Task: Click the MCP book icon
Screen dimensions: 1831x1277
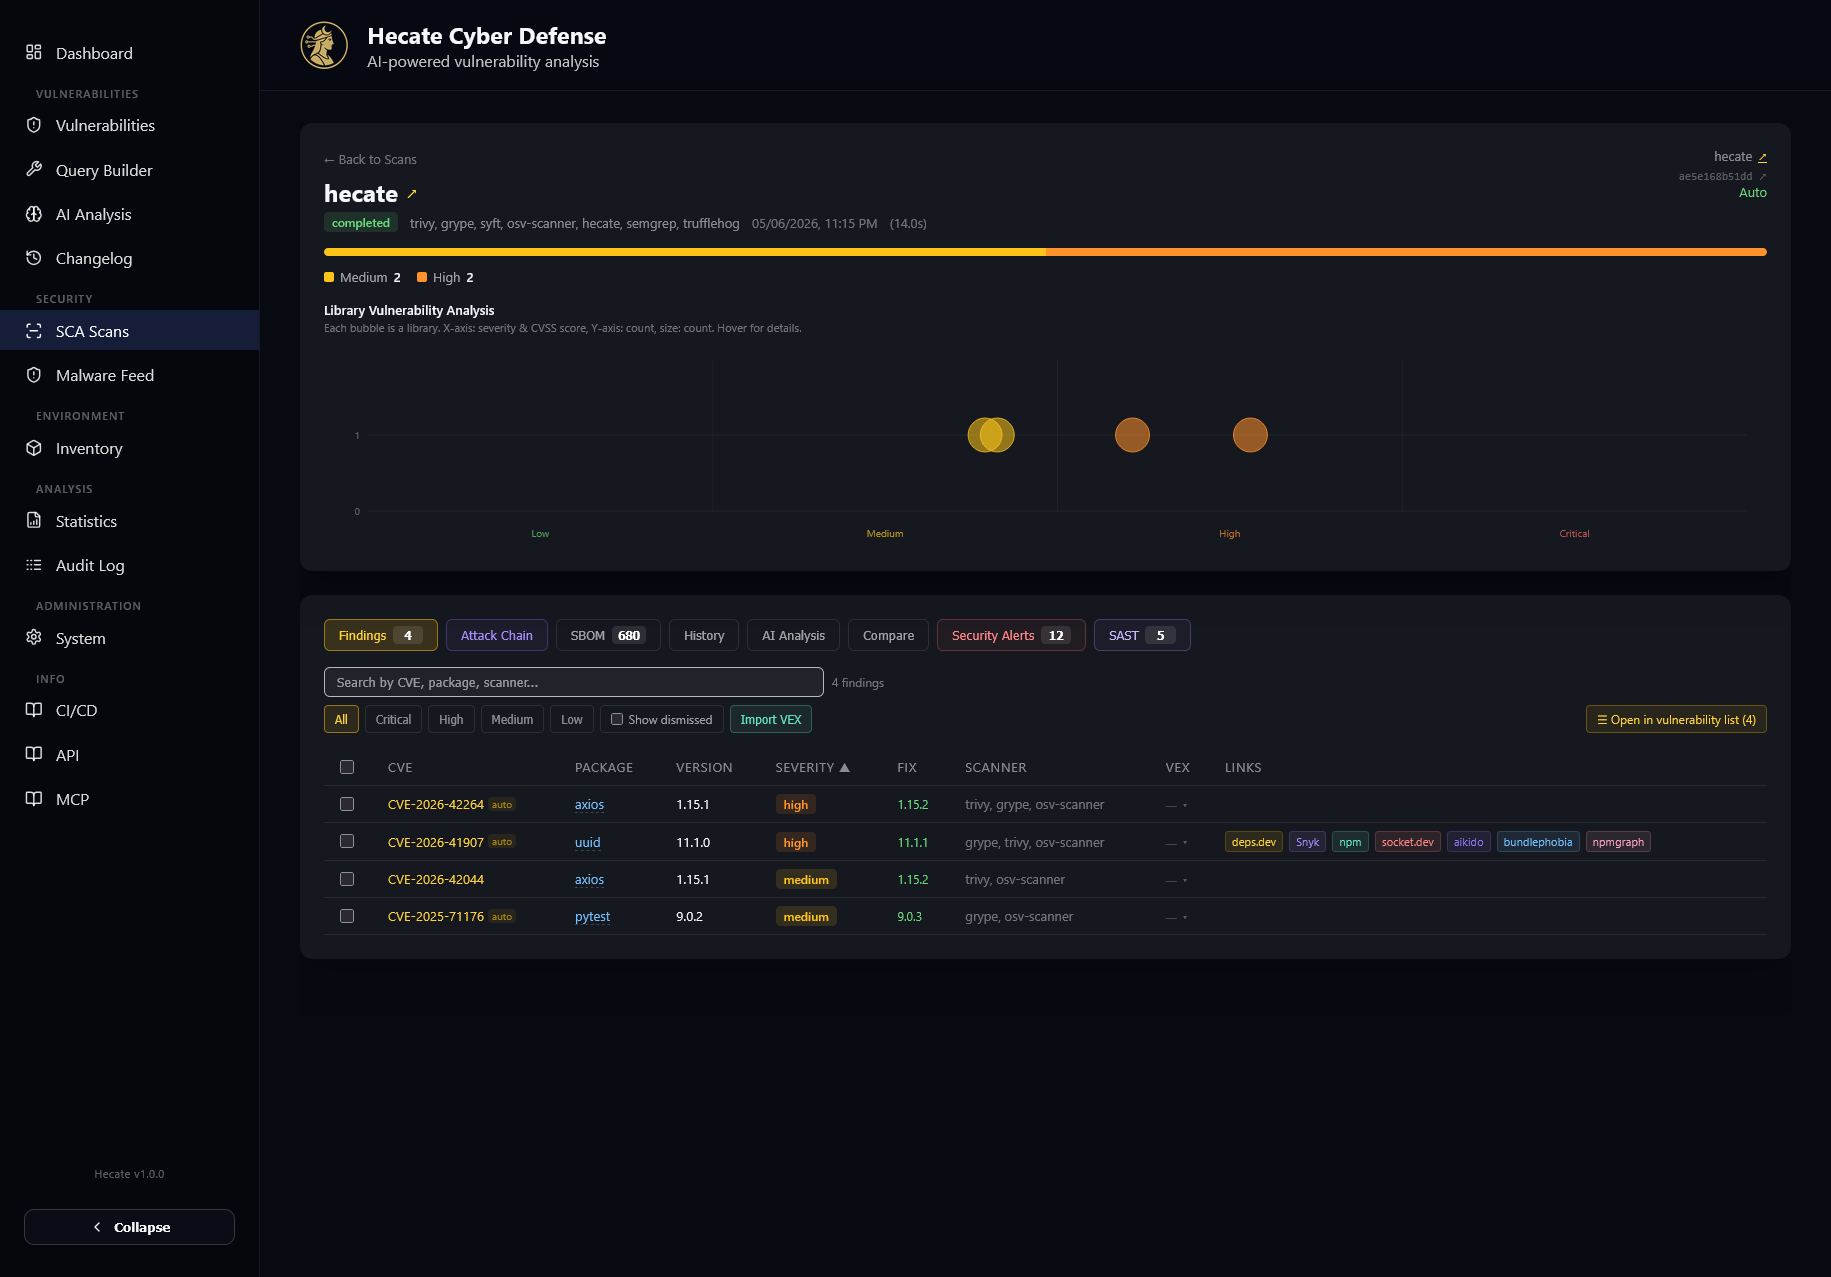Action: (34, 798)
